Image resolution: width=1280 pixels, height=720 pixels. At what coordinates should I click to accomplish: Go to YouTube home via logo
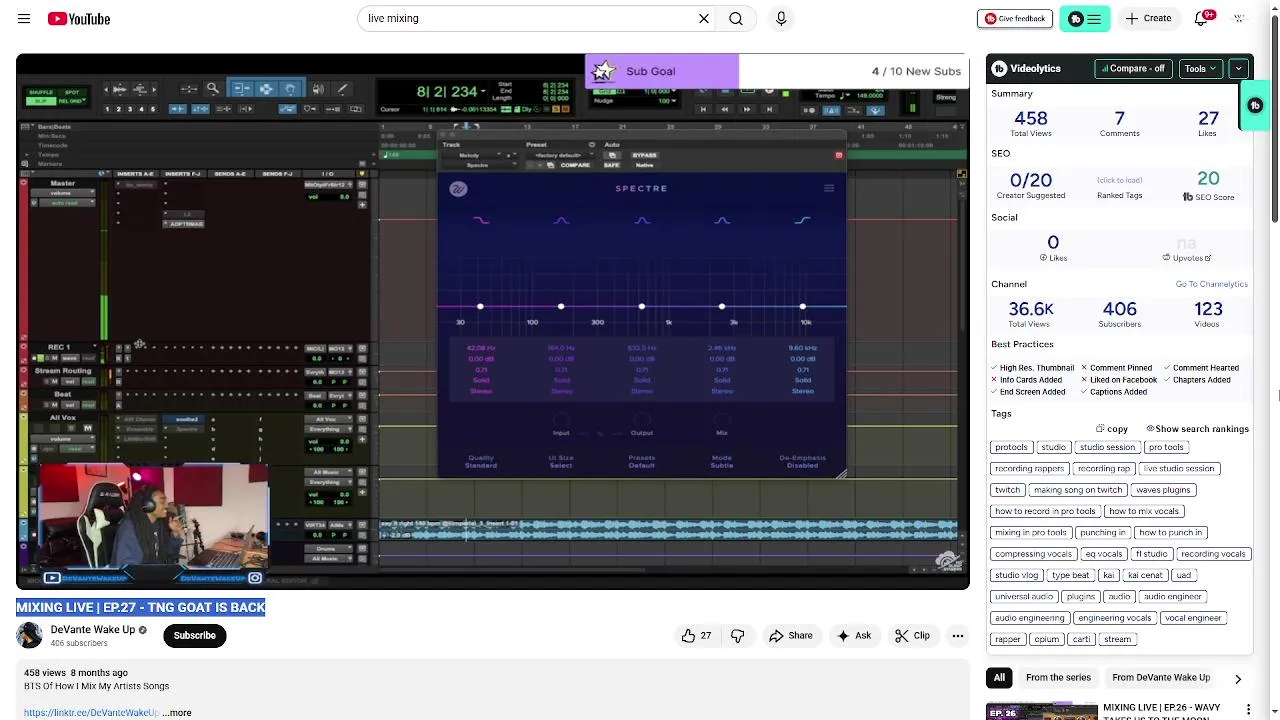coord(79,19)
